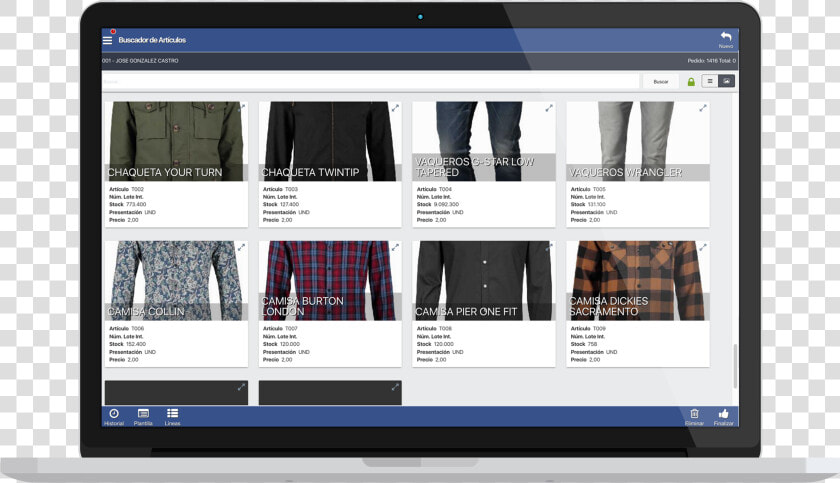Switch to list view
This screenshot has height=483, width=840.
pos(710,81)
